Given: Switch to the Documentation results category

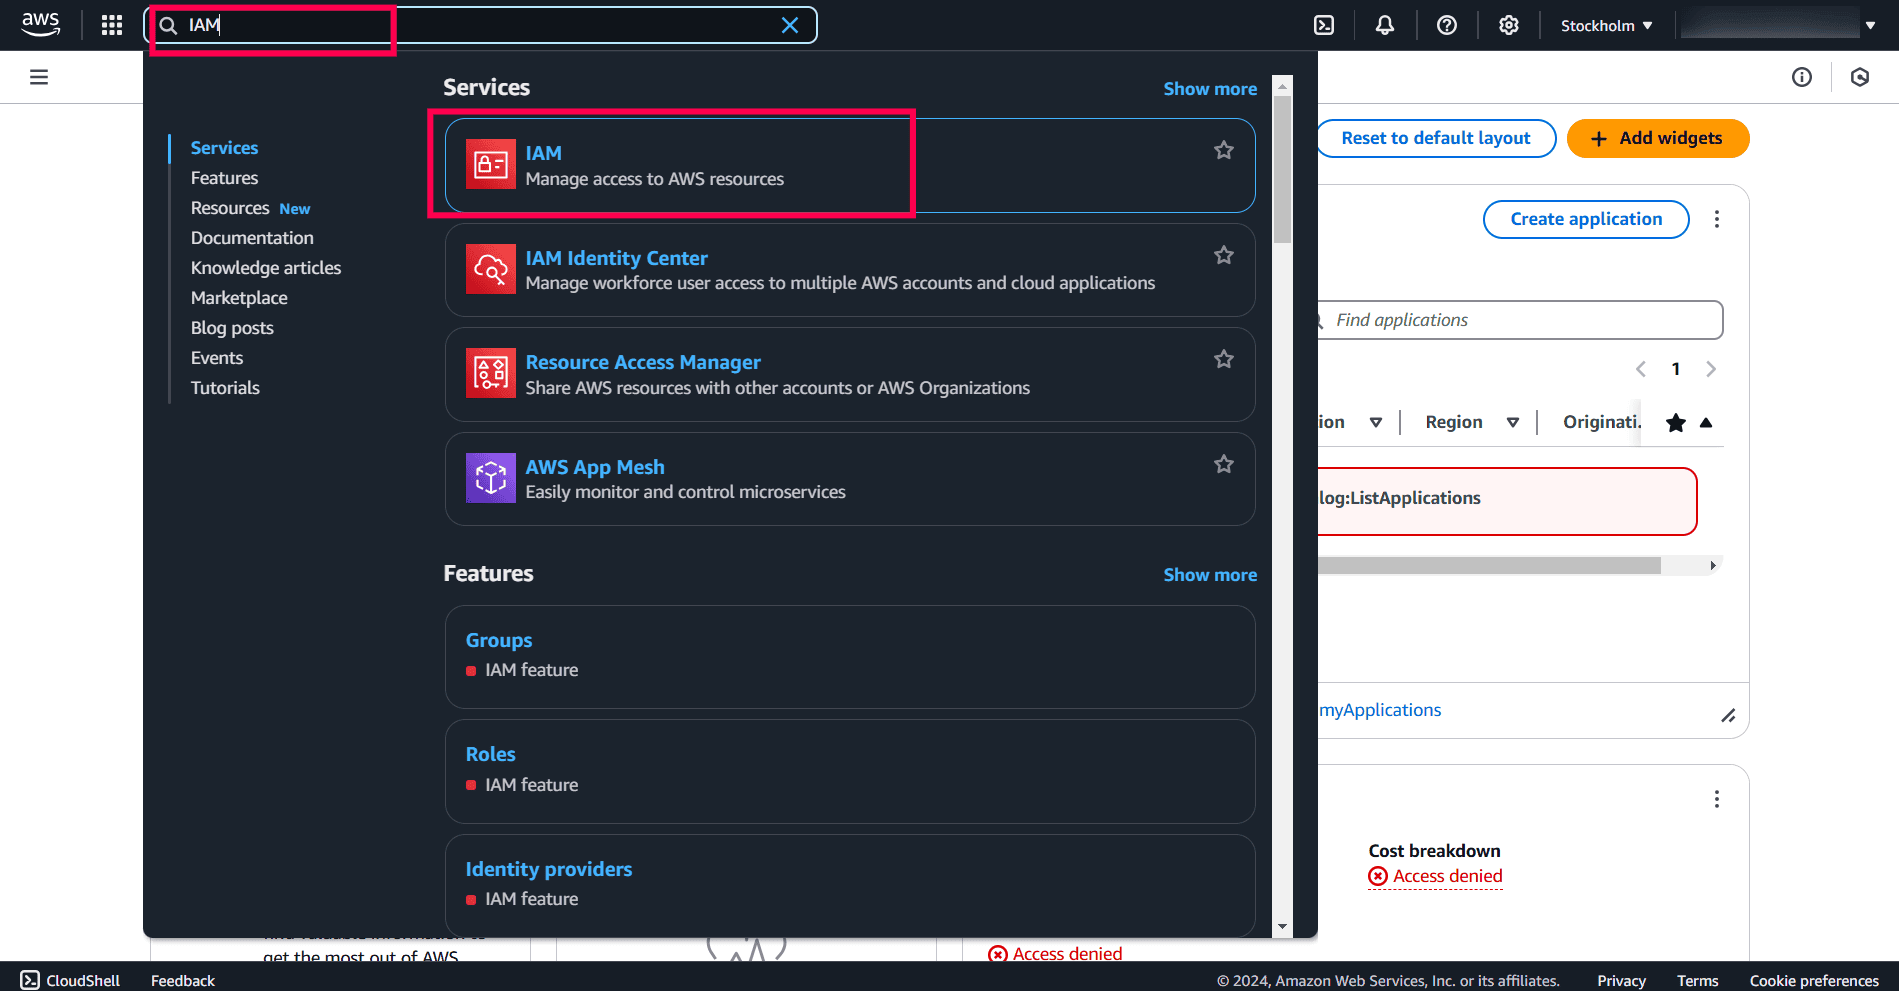Looking at the screenshot, I should coord(252,237).
